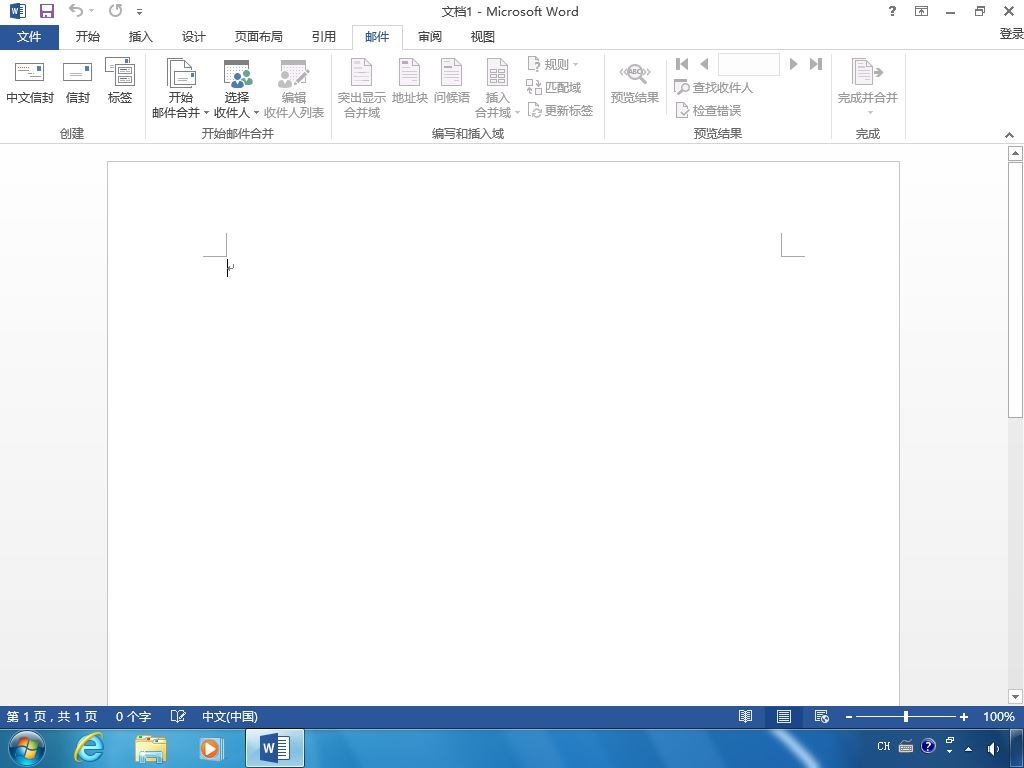The width and height of the screenshot is (1024, 768).
Task: Click 预览结果 preview results button
Action: tap(634, 83)
